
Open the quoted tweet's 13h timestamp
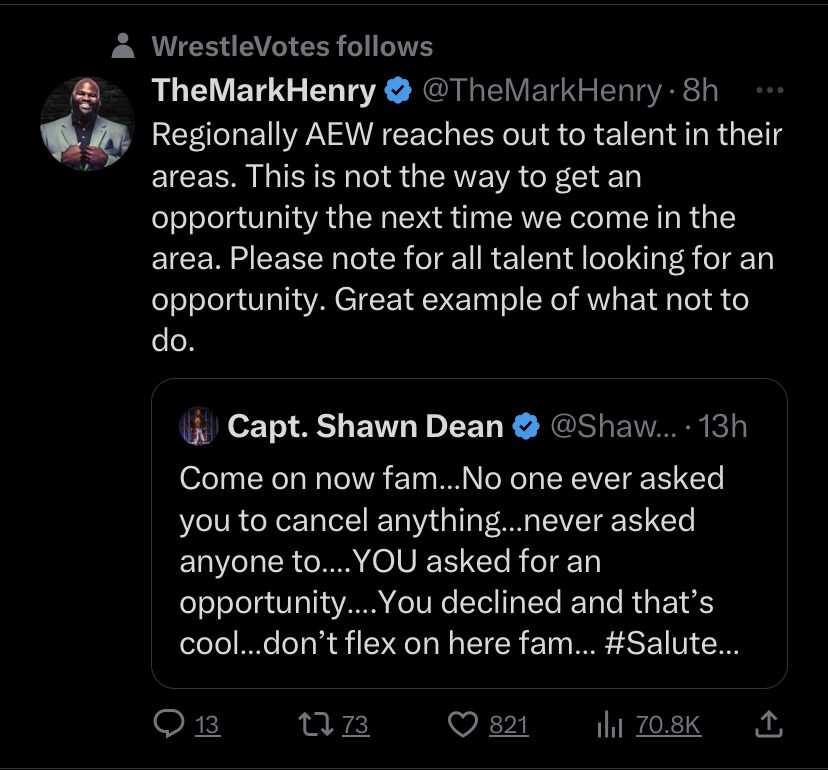point(722,427)
